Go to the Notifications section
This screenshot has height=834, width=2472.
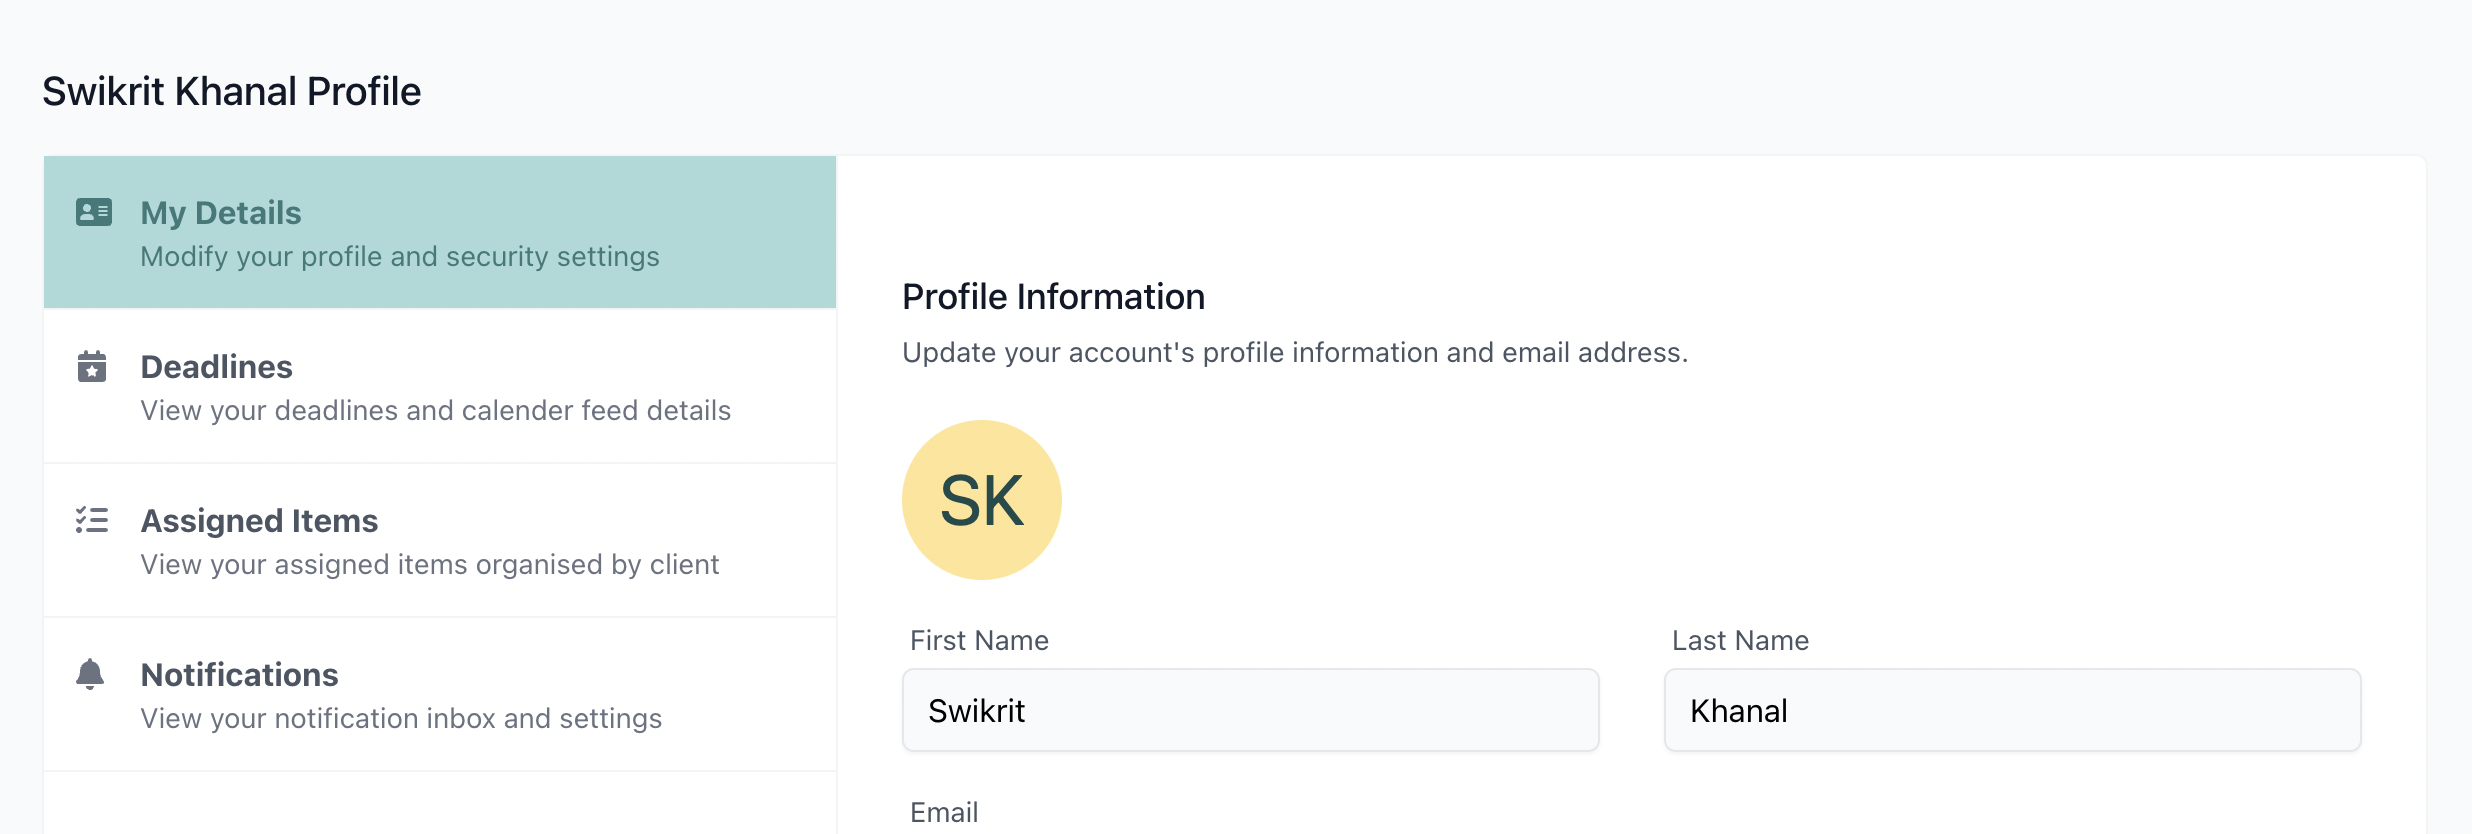click(x=440, y=694)
